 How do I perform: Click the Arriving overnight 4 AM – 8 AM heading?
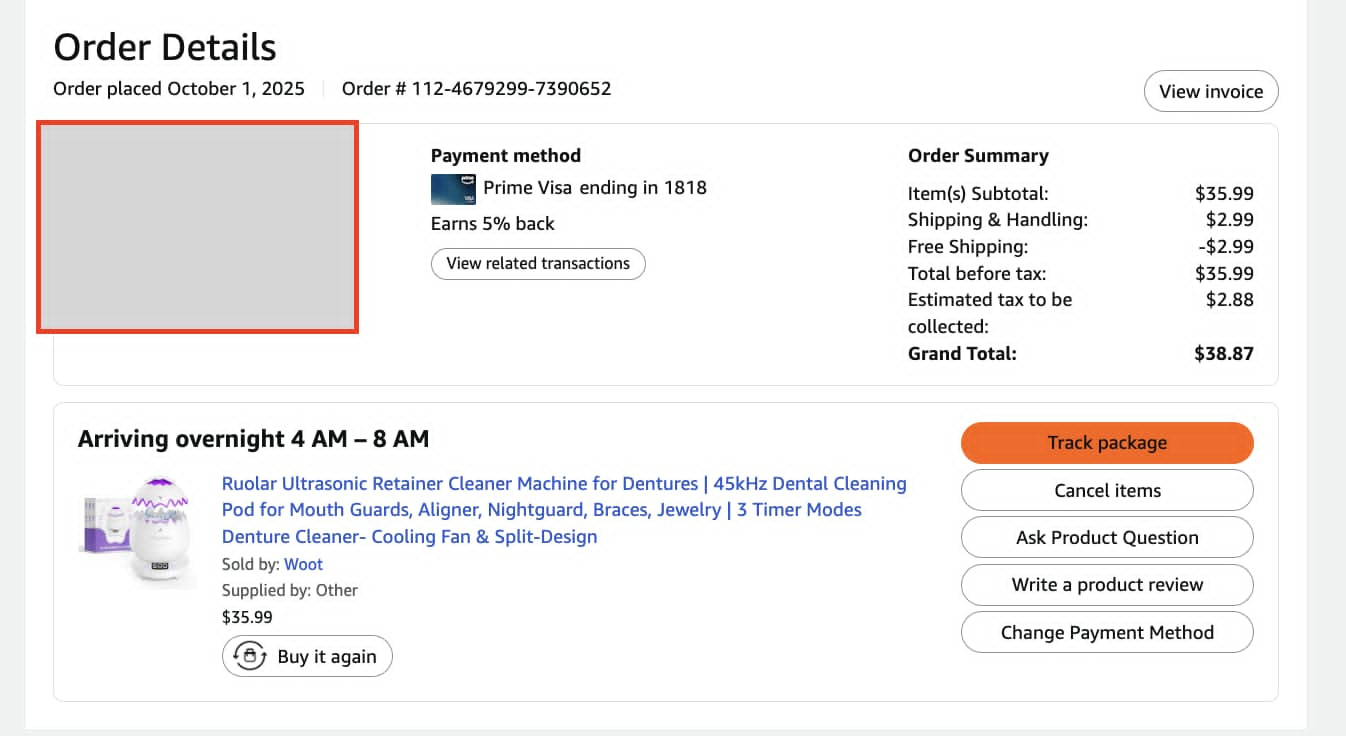(253, 439)
